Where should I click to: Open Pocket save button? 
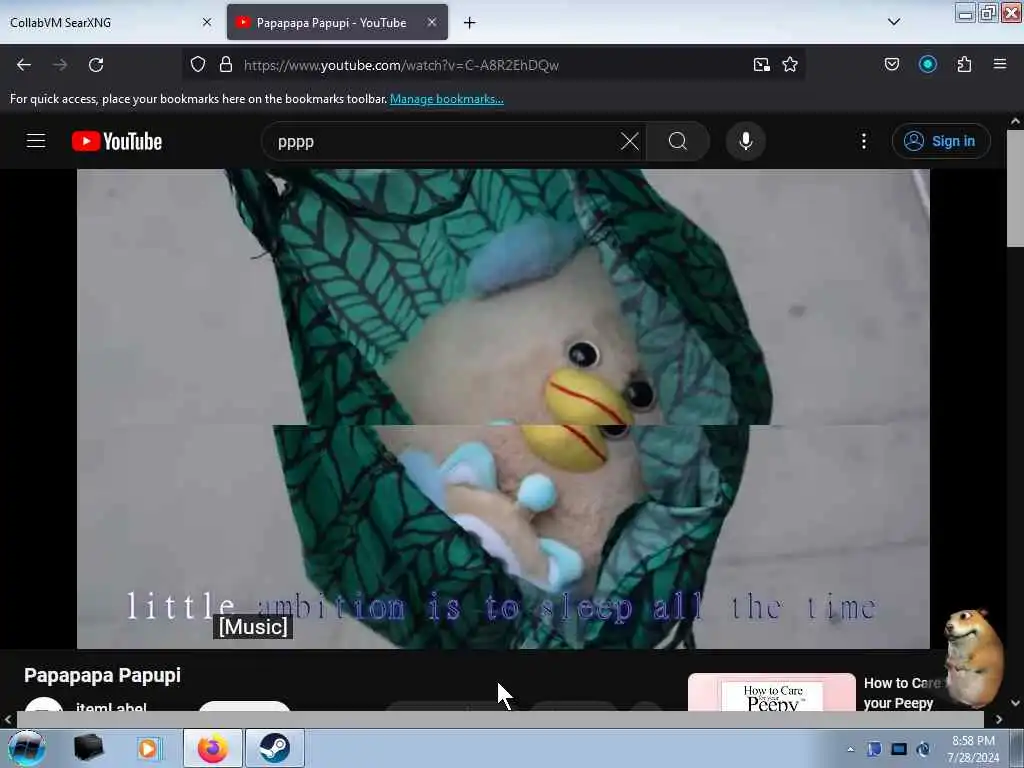pyautogui.click(x=891, y=64)
